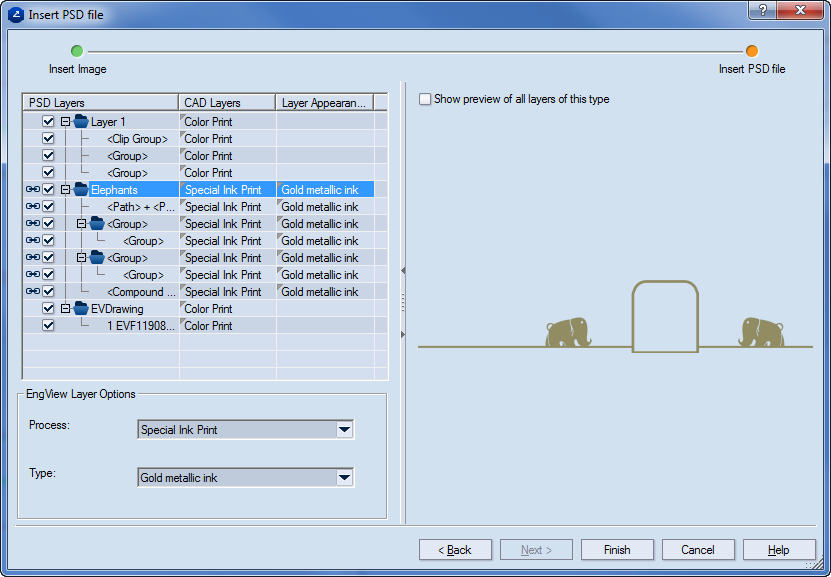Open the Process dropdown

344,430
